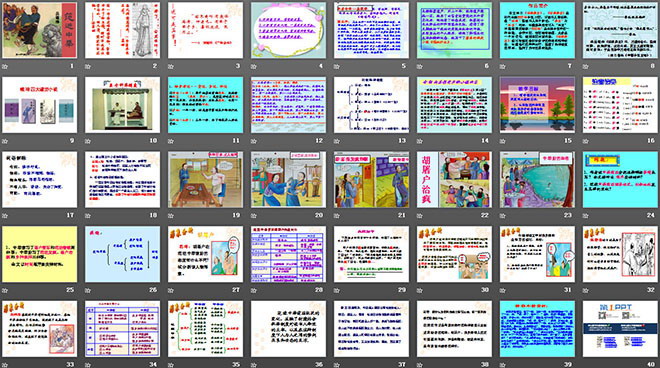Choose the 胡屠户治疯 slide 22 thumbnail
Screen dimensions: 660x368
coord(454,179)
